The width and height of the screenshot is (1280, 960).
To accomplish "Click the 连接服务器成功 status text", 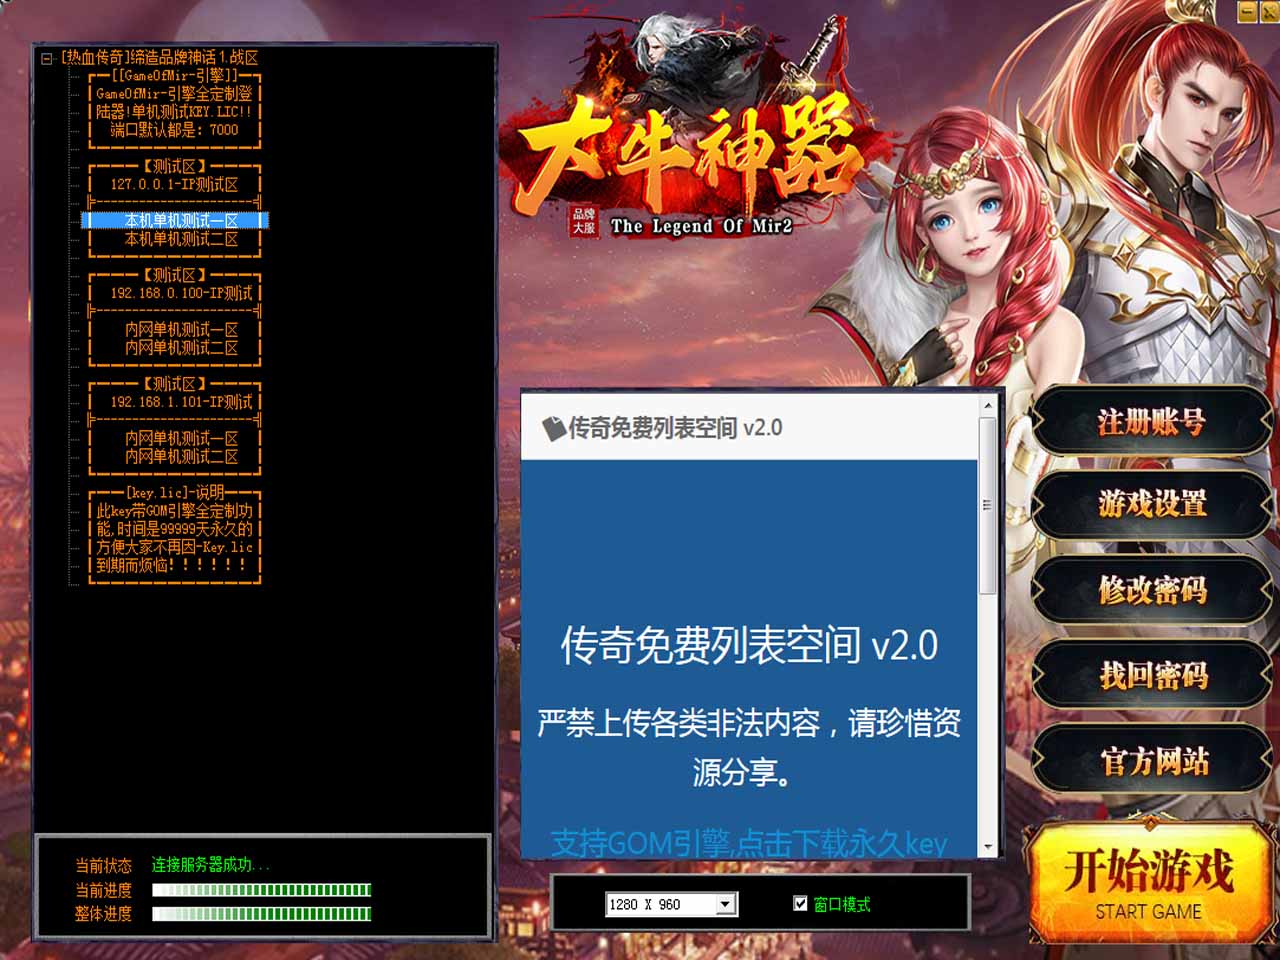I will (210, 865).
